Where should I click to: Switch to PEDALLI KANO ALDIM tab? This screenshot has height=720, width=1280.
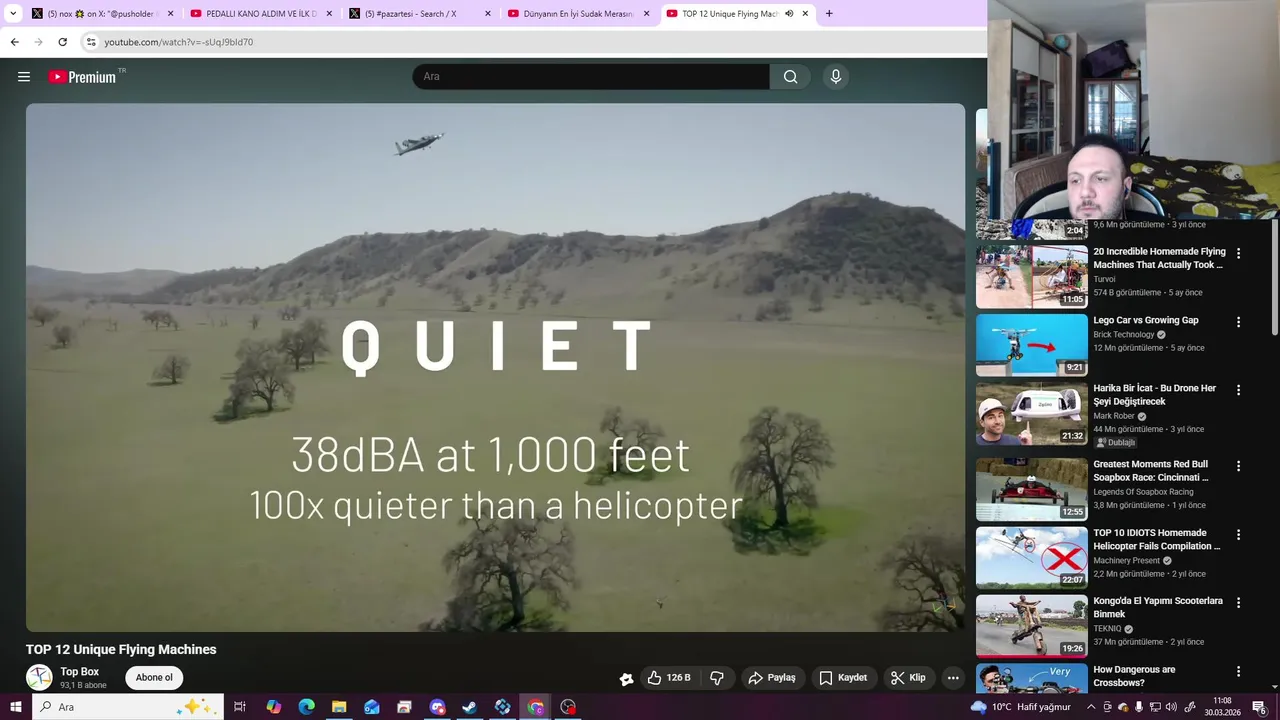pyautogui.click(x=260, y=14)
